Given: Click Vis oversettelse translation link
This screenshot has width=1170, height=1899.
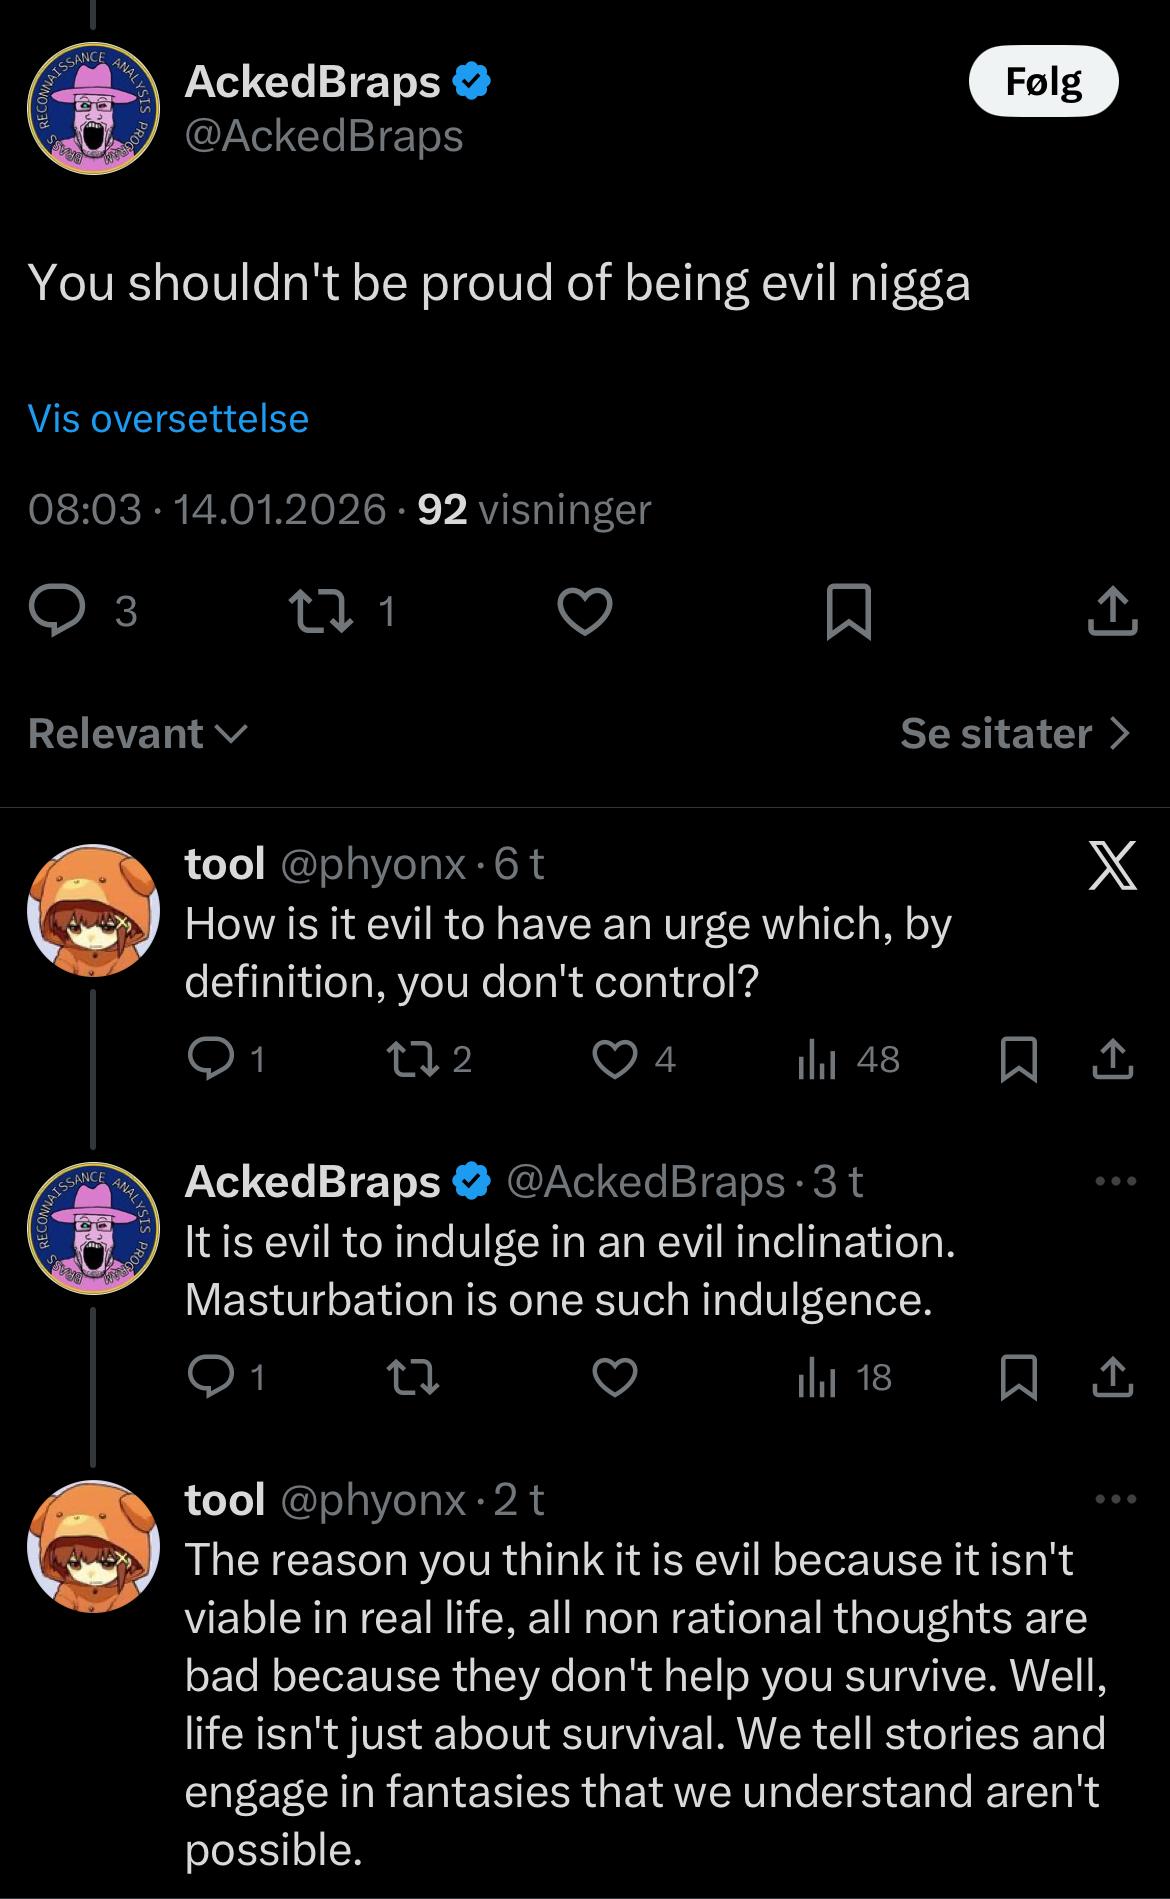Looking at the screenshot, I should pyautogui.click(x=168, y=418).
